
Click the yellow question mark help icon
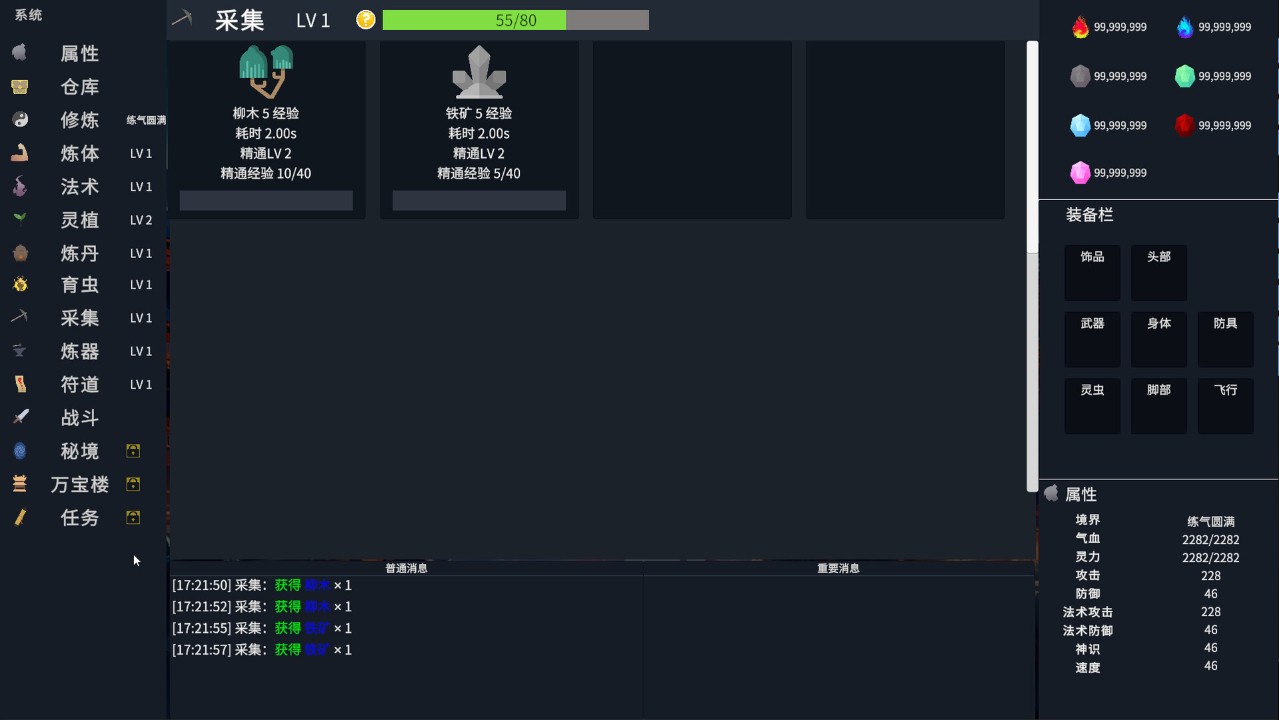pos(366,20)
